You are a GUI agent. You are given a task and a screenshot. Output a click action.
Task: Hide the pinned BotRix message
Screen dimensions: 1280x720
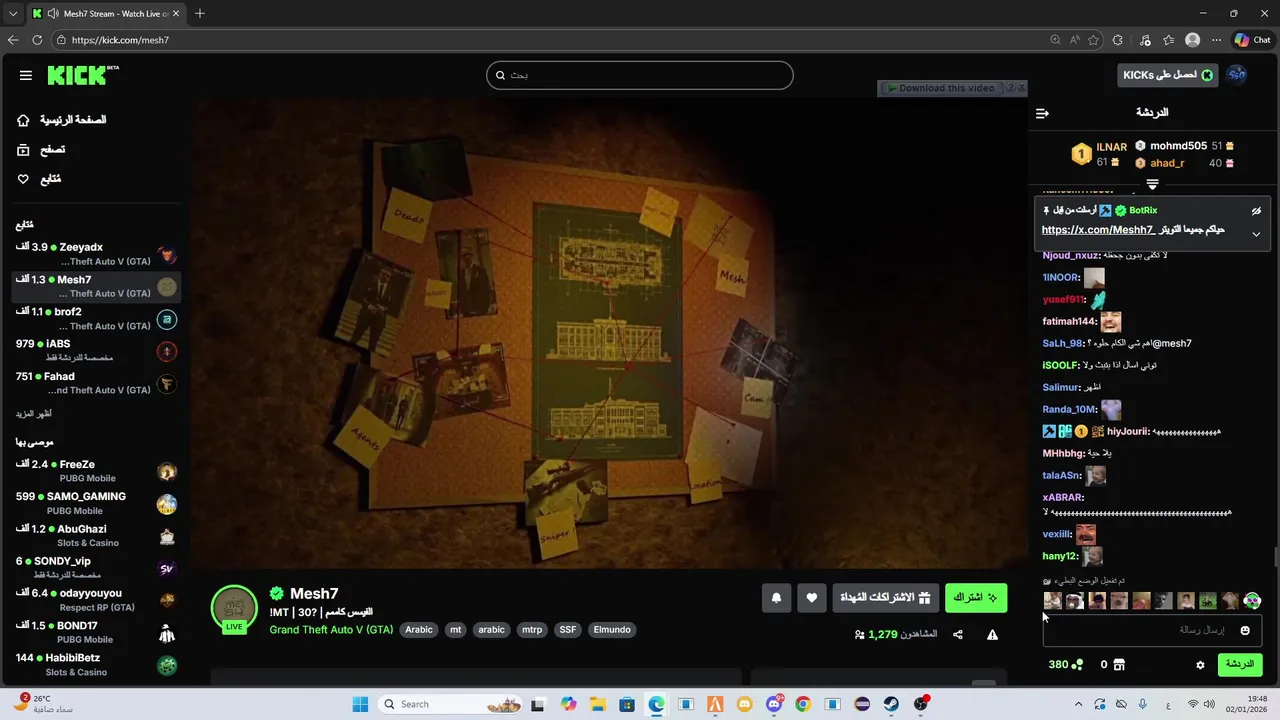click(x=1256, y=211)
